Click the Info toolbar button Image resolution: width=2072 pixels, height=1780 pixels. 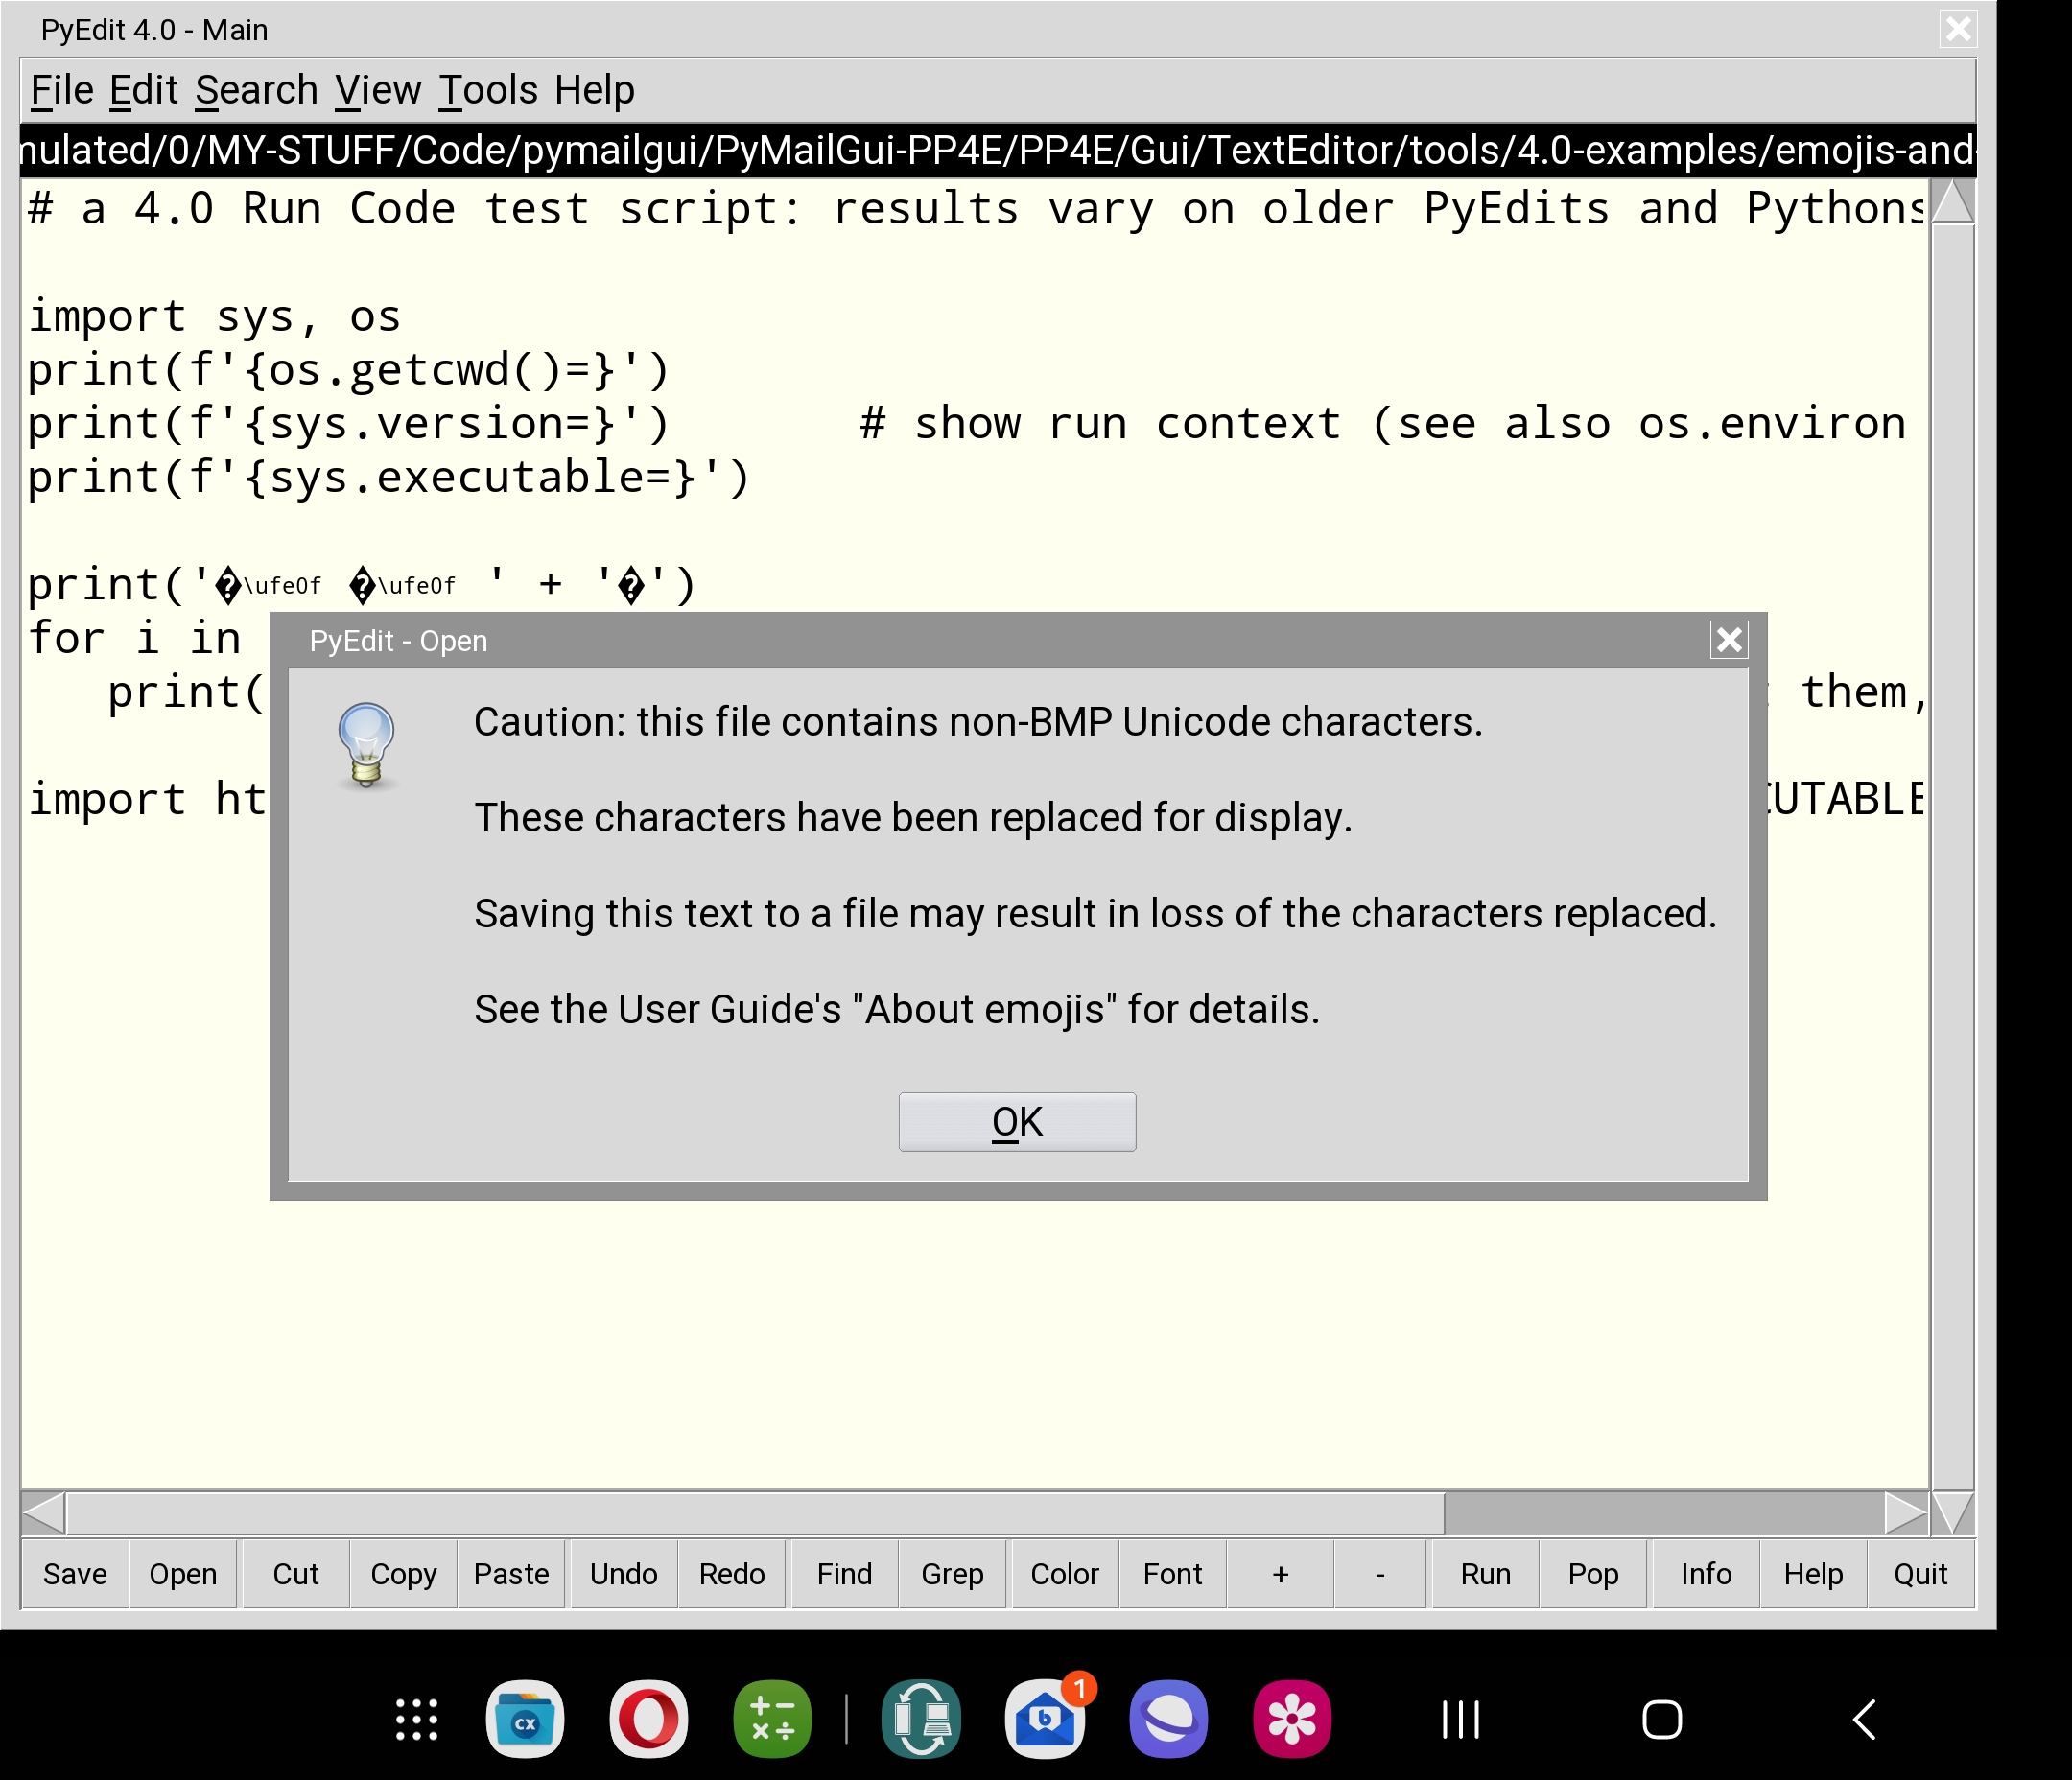tap(1706, 1574)
